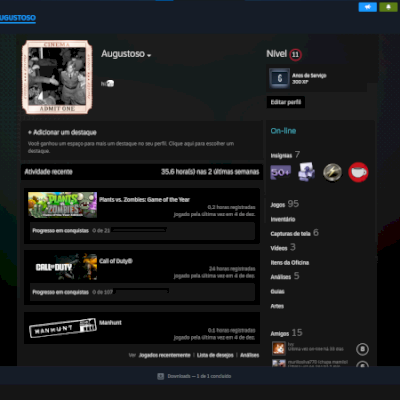Open the Guias link
Screen dimensions: 400x400
[x=277, y=292]
